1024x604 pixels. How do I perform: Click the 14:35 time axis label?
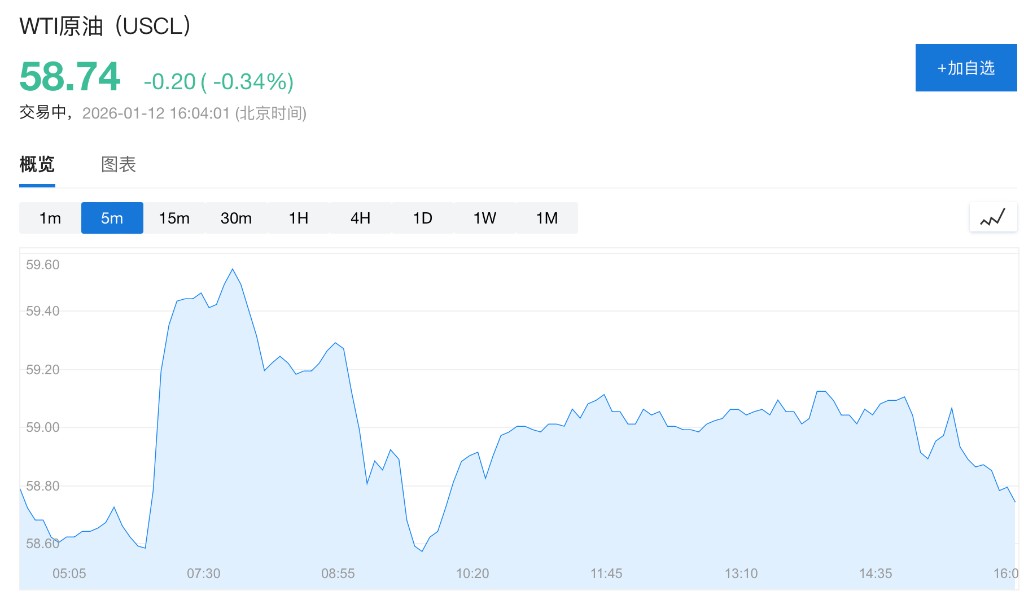875,573
